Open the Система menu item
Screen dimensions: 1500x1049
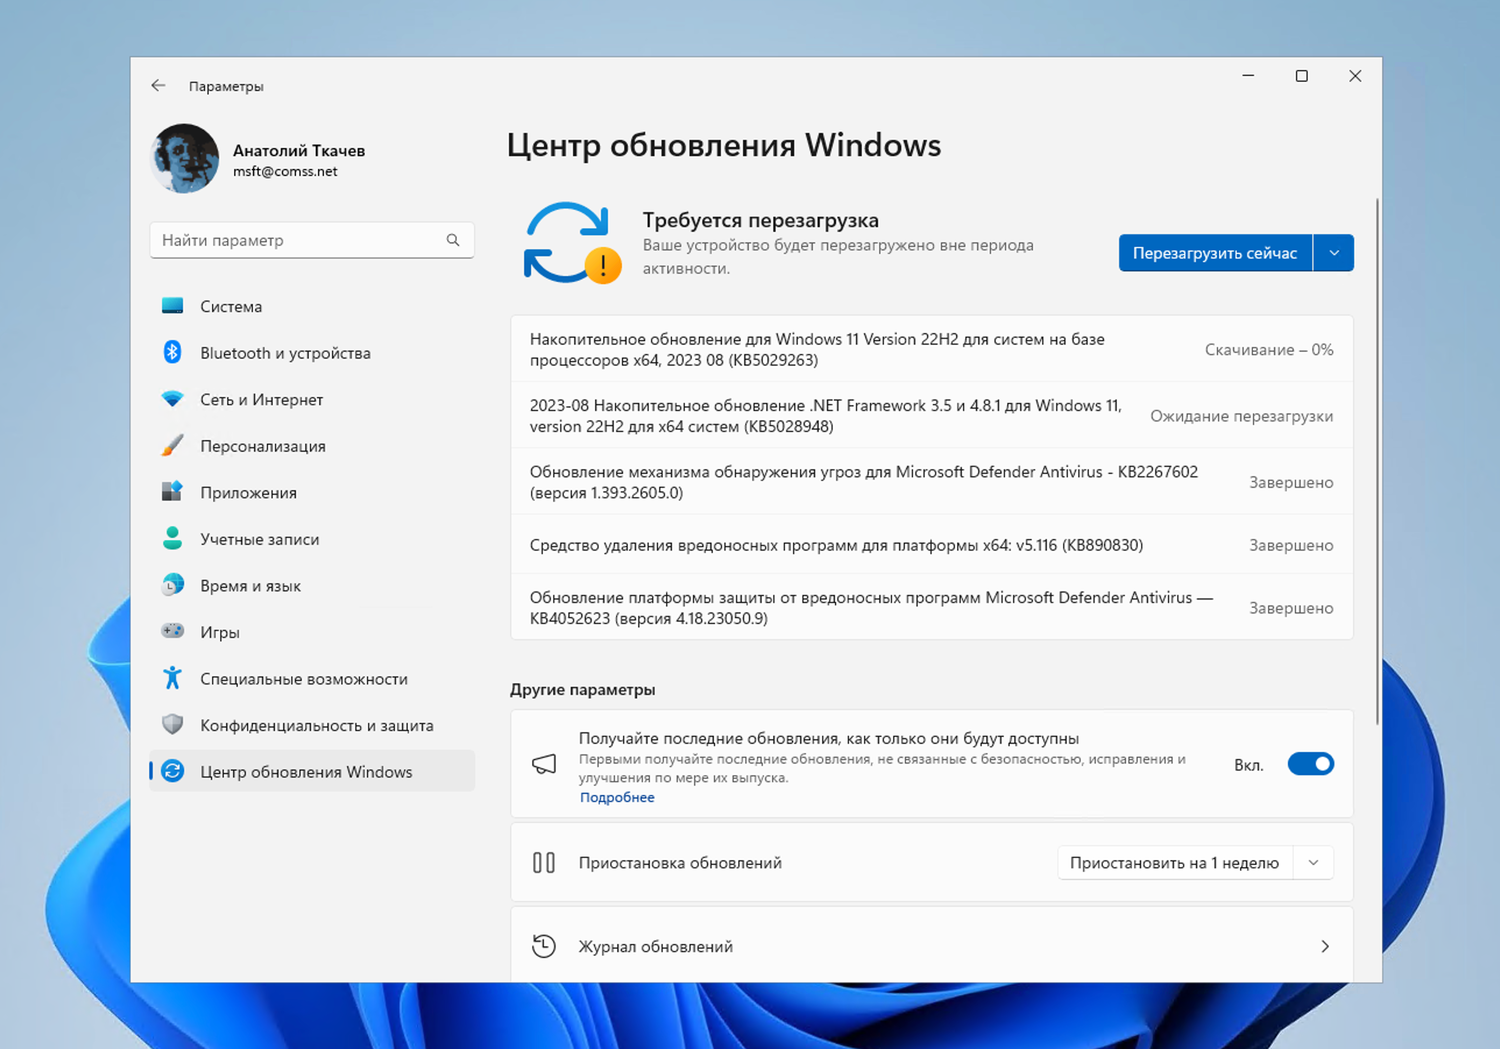point(312,306)
